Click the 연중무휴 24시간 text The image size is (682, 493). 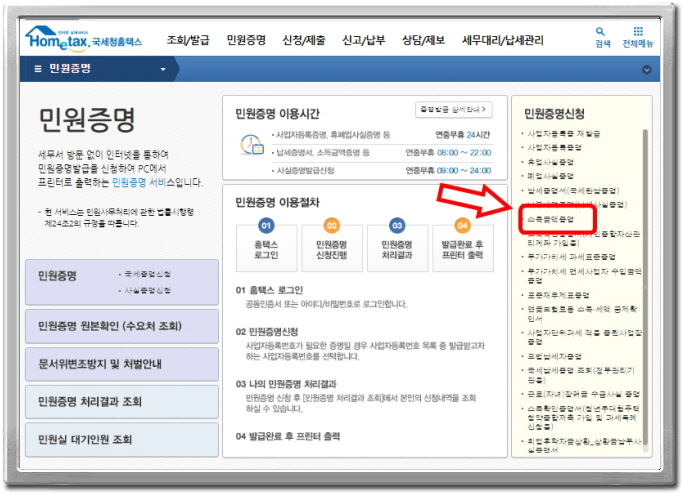[463, 135]
